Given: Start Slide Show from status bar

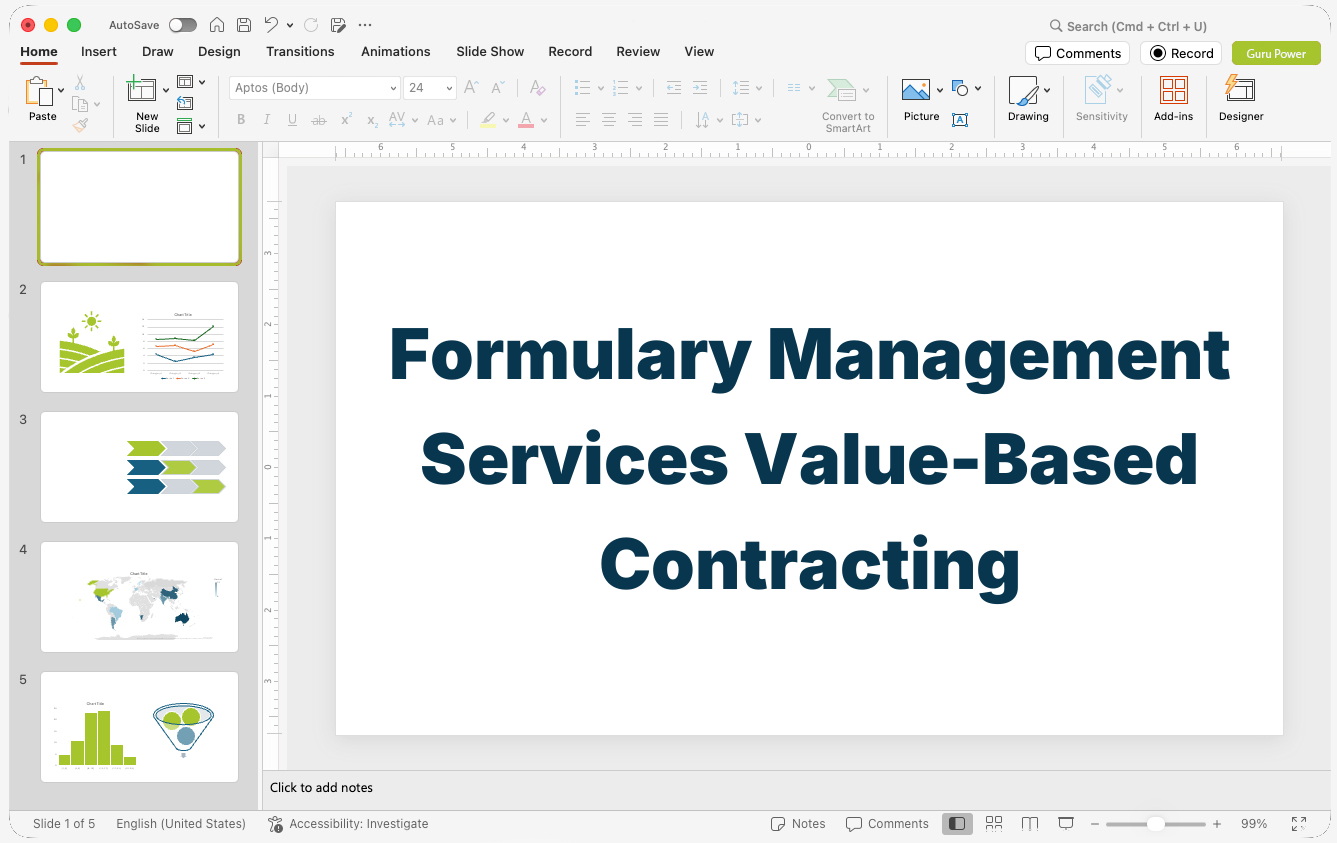Looking at the screenshot, I should (1066, 823).
